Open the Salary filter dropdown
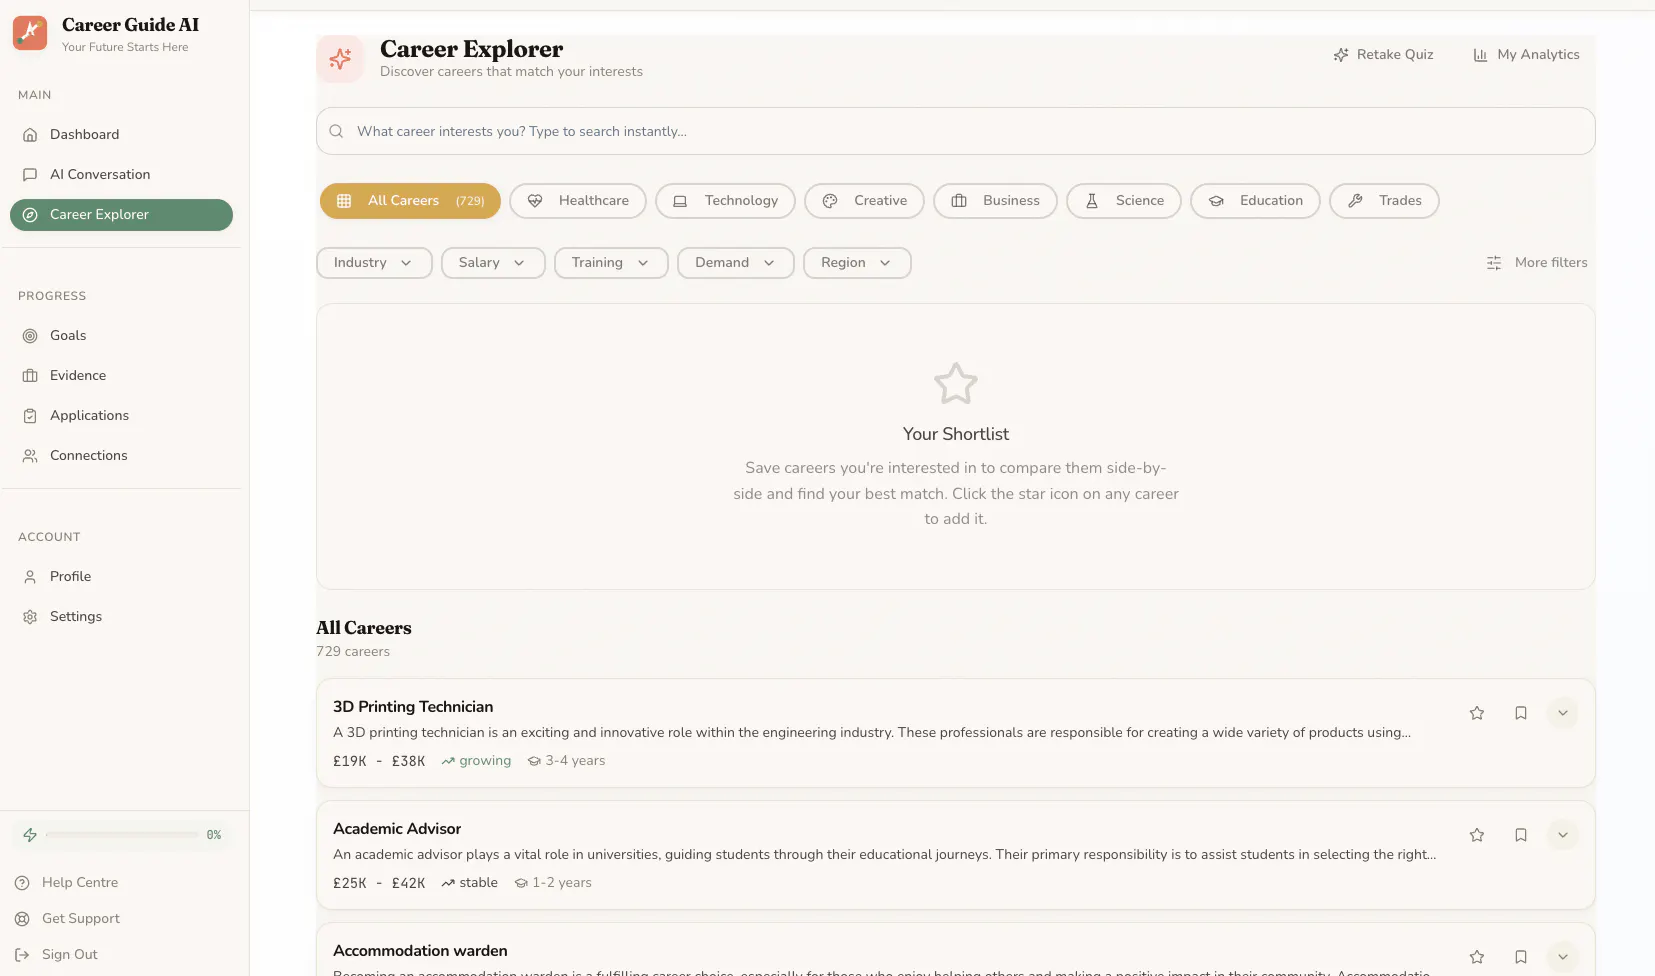1655x976 pixels. (x=493, y=263)
